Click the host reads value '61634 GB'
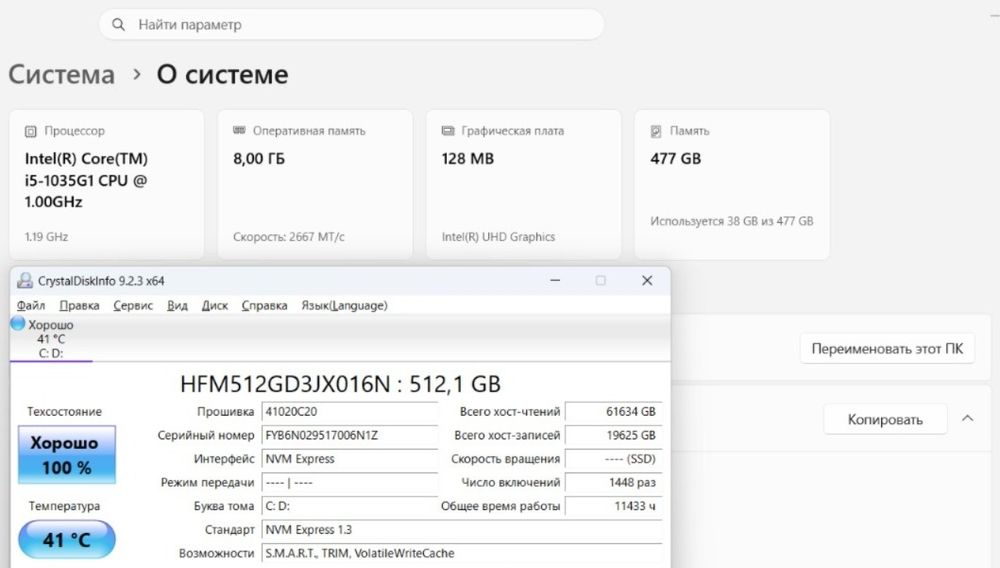Viewport: 1000px width, 568px height. 614,412
